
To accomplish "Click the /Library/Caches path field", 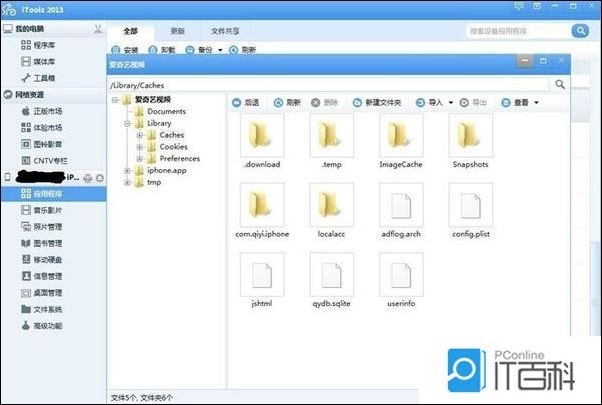I will (x=329, y=85).
